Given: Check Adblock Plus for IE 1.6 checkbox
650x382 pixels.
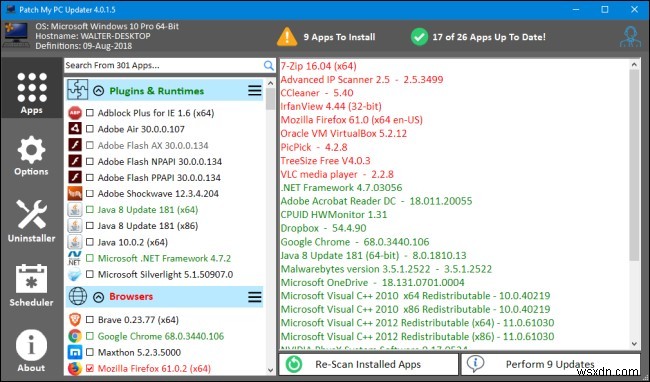Looking at the screenshot, I should pyautogui.click(x=90, y=113).
